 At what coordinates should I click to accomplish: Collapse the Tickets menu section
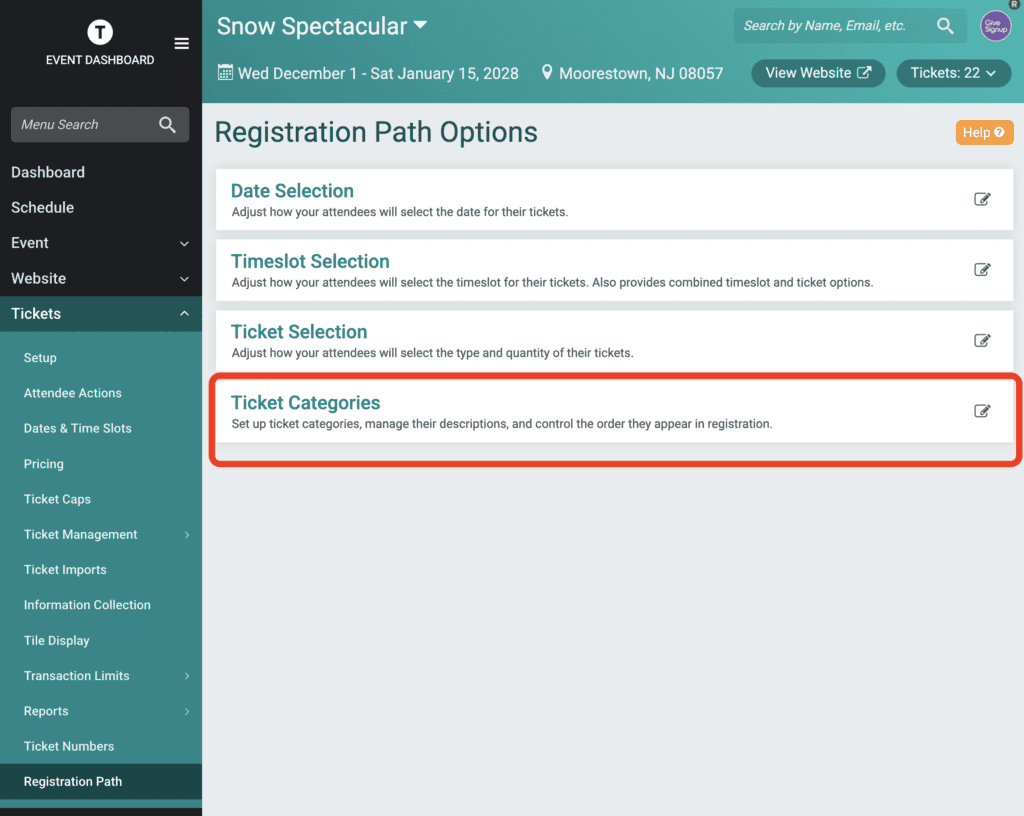pos(101,313)
